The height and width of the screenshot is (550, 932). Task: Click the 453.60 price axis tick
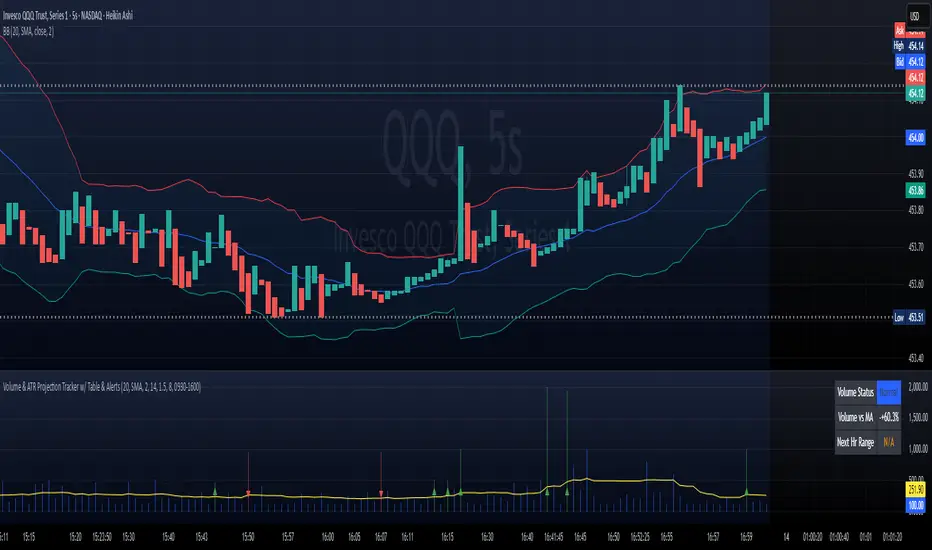click(916, 284)
